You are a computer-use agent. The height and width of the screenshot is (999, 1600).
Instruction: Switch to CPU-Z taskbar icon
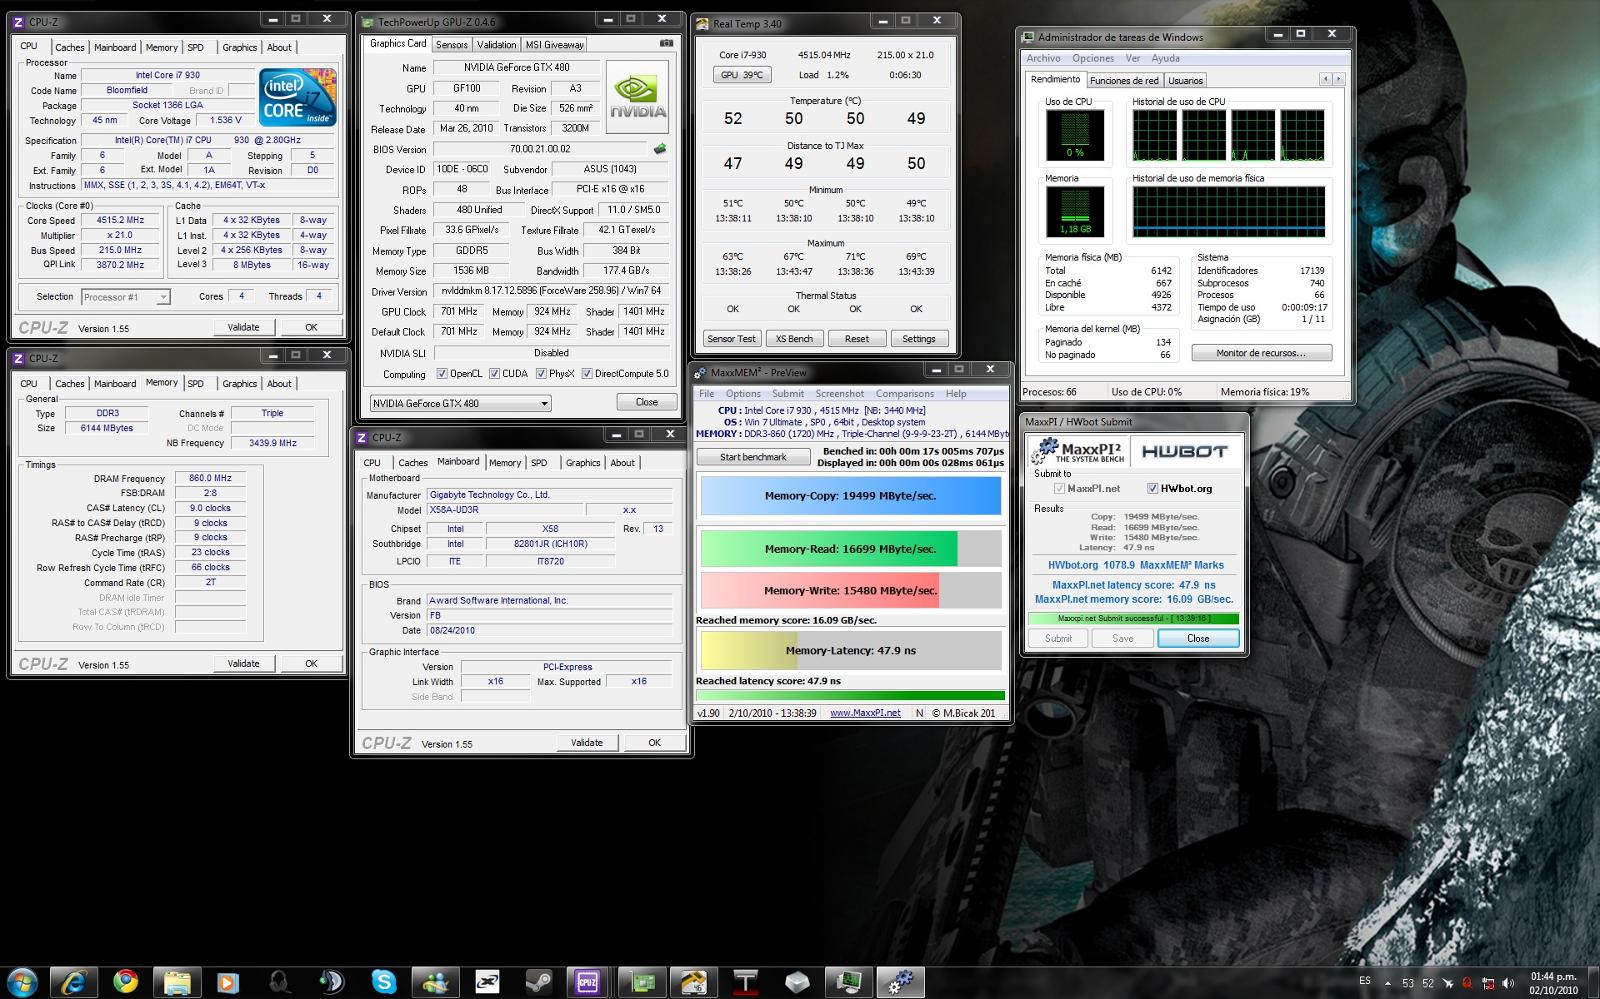pyautogui.click(x=588, y=982)
